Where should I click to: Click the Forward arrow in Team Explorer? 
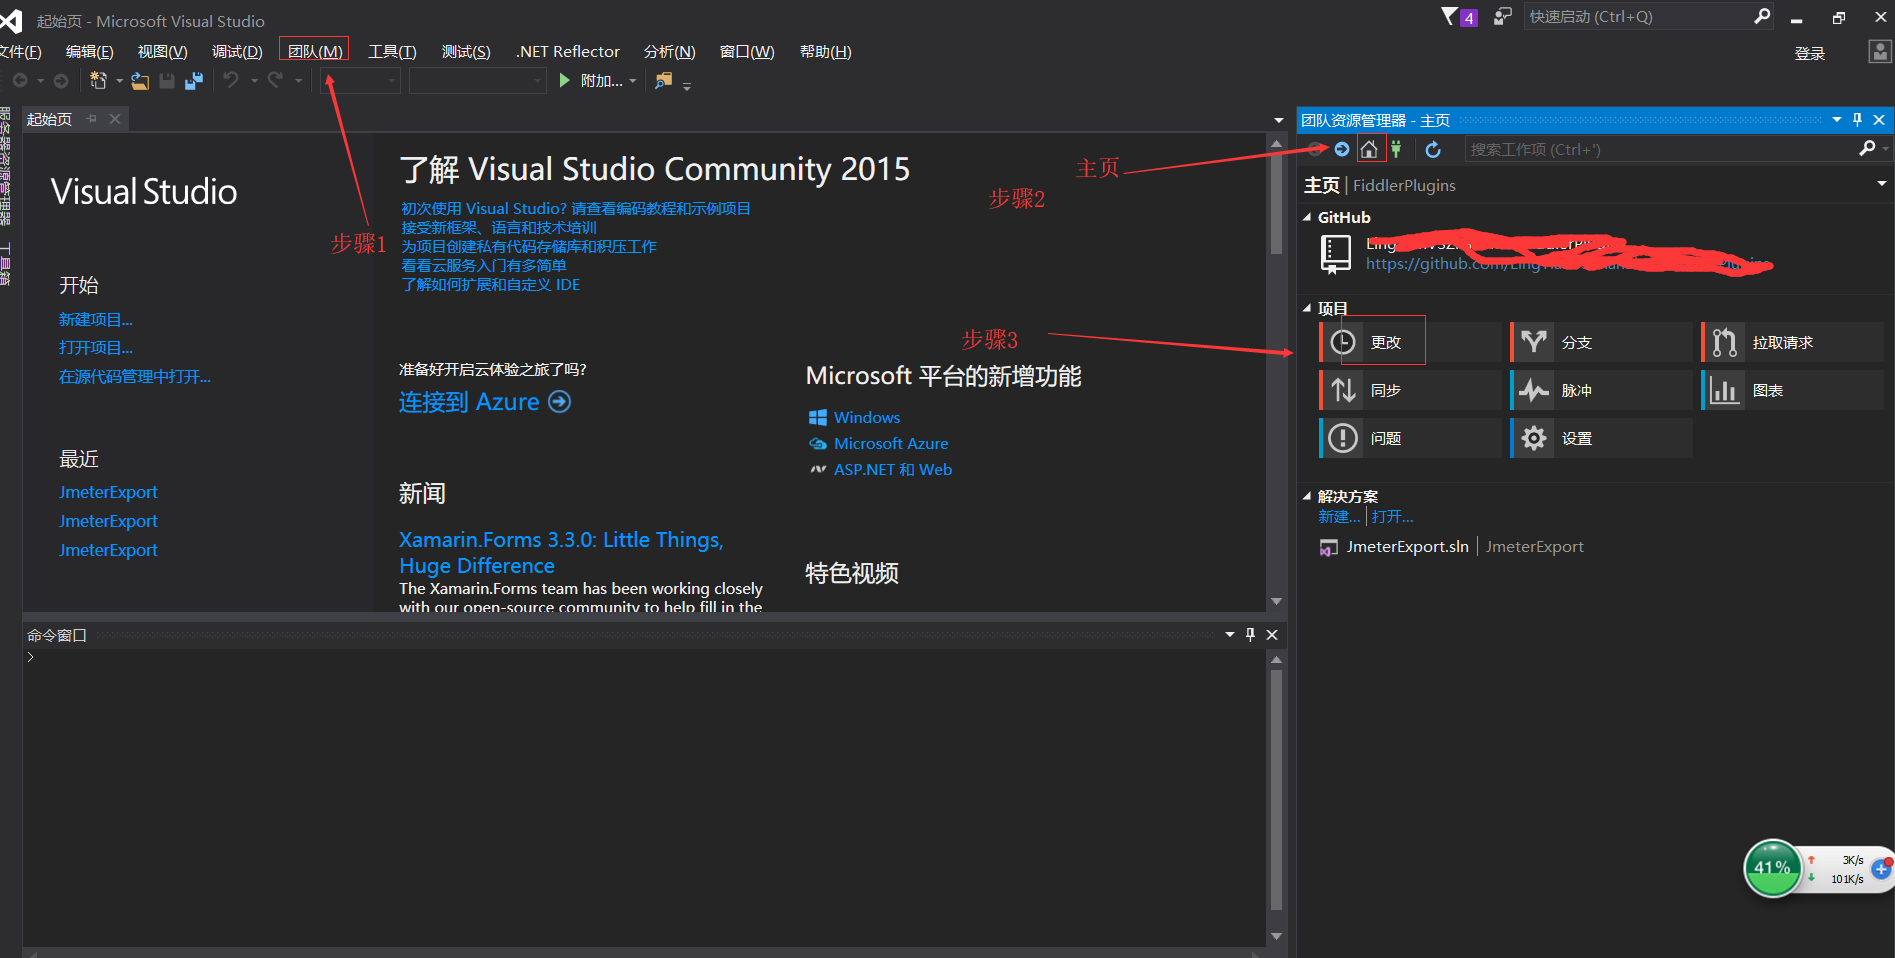coord(1342,149)
